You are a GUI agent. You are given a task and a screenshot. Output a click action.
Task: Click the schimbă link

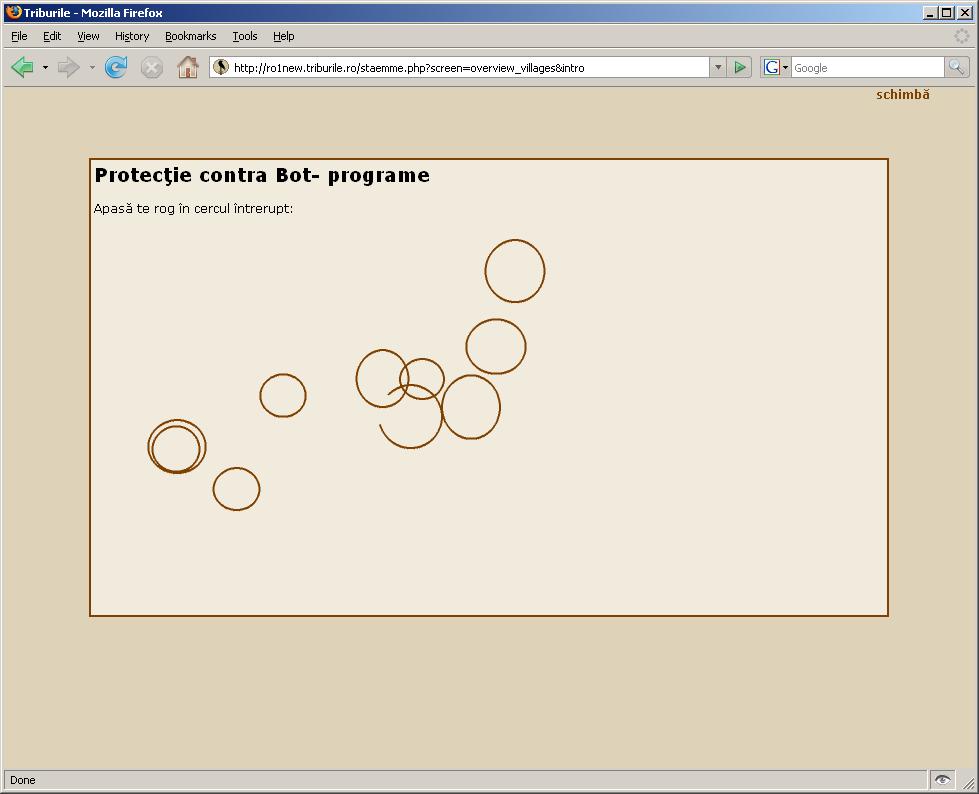902,95
